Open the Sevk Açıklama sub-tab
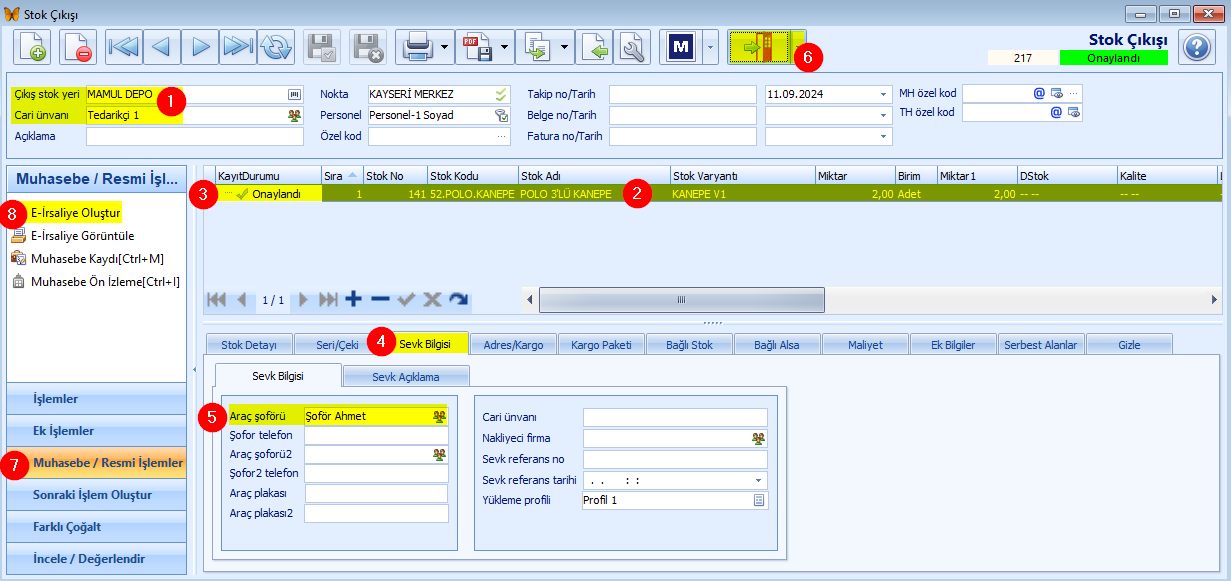Viewport: 1231px width, 581px height. [x=405, y=377]
